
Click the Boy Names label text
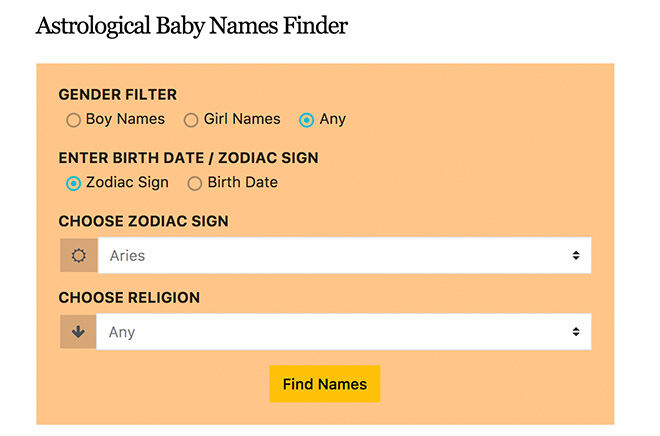point(125,119)
